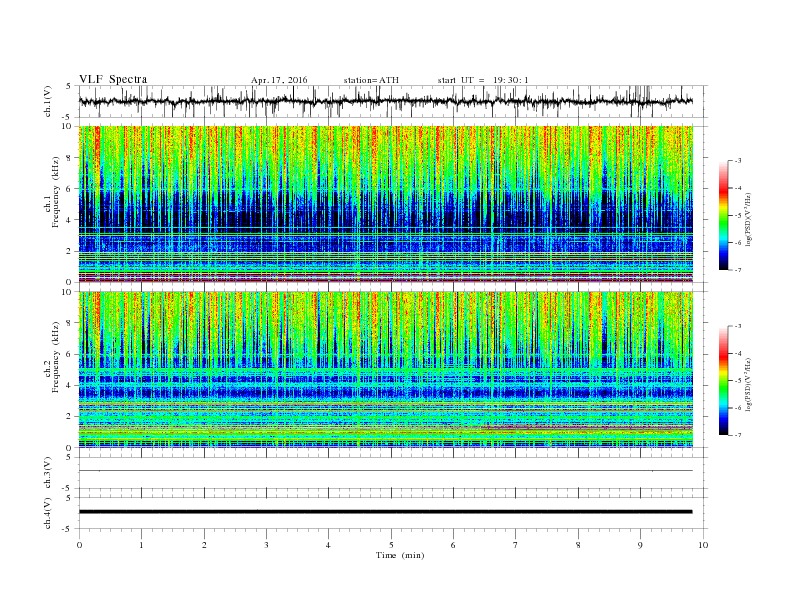Click the "3" tick on the Time axis
792x612 pixels.
coord(266,545)
